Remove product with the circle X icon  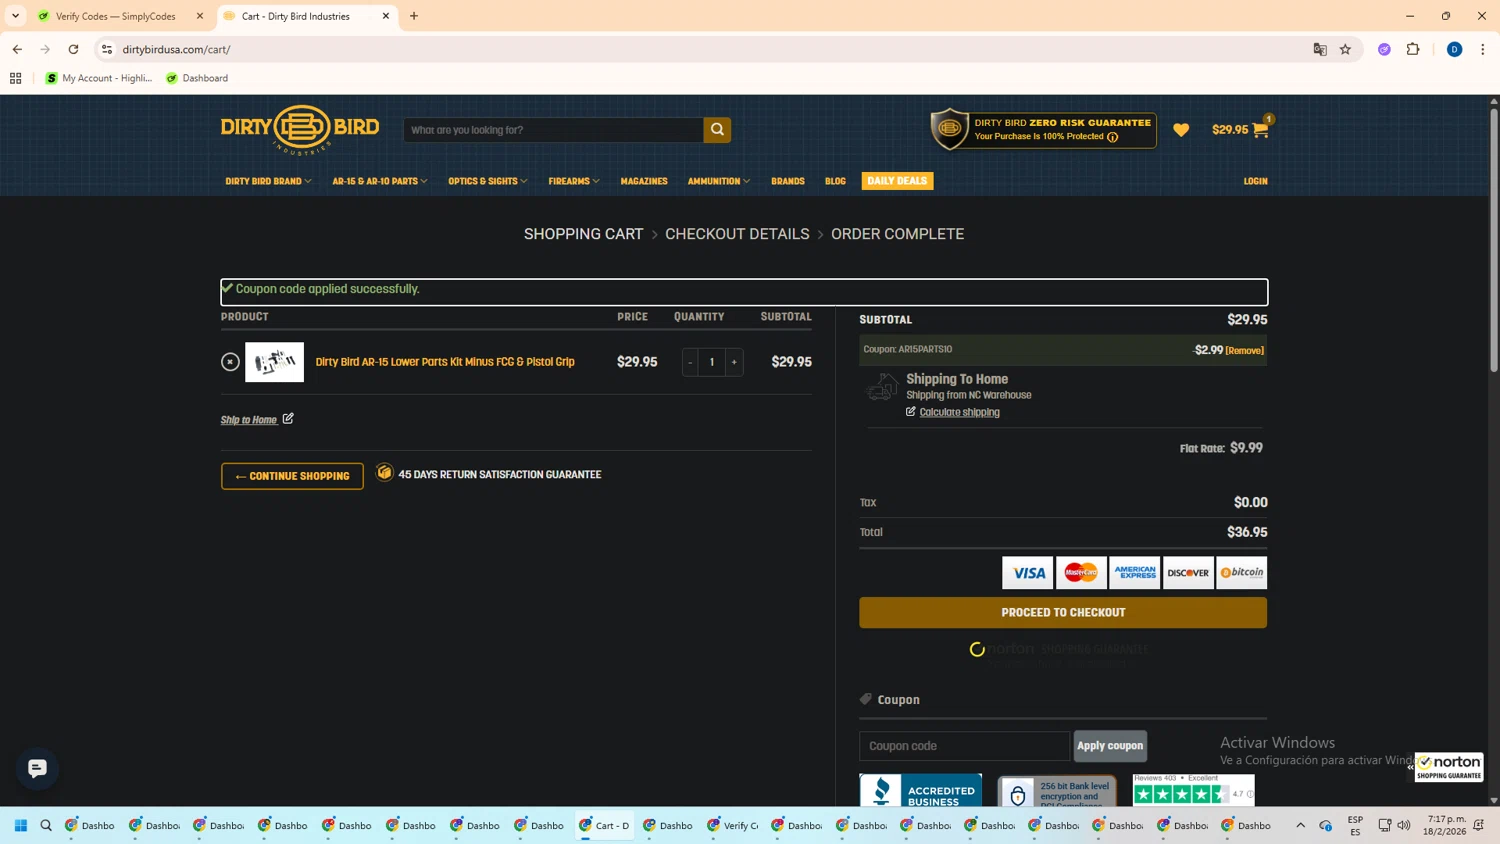[x=230, y=362]
